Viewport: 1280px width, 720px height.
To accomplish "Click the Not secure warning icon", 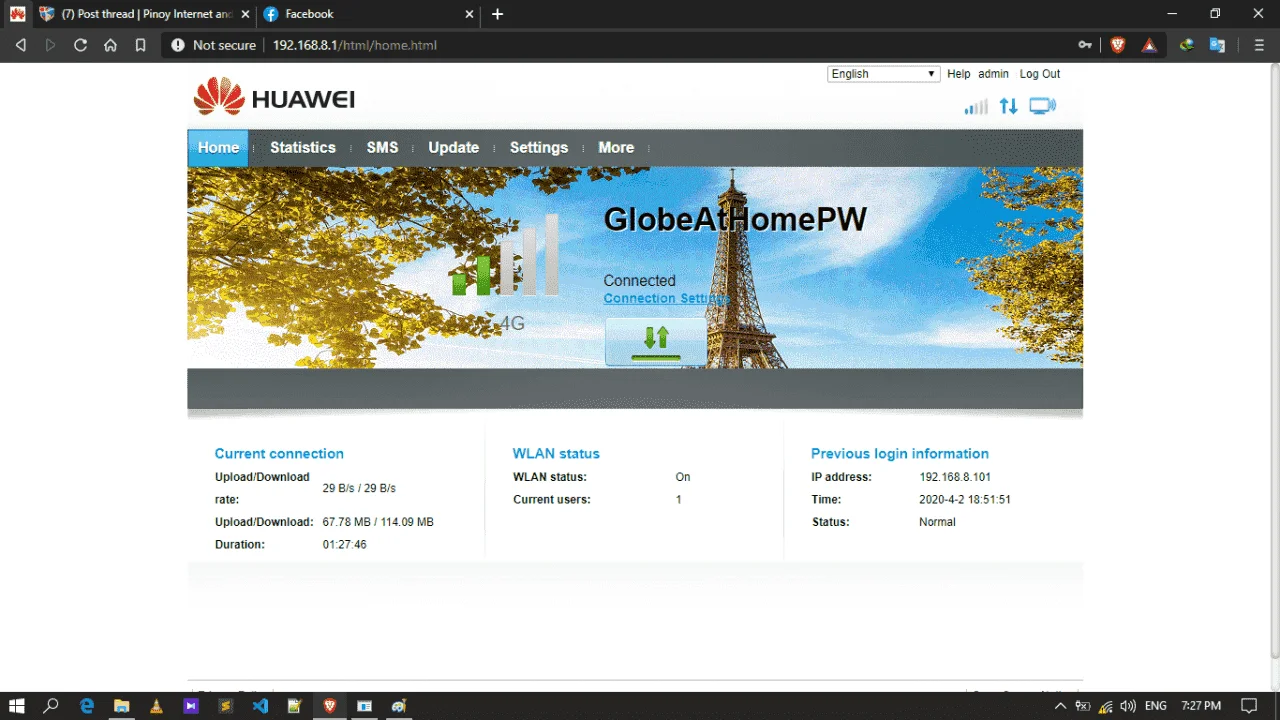I will (x=178, y=45).
